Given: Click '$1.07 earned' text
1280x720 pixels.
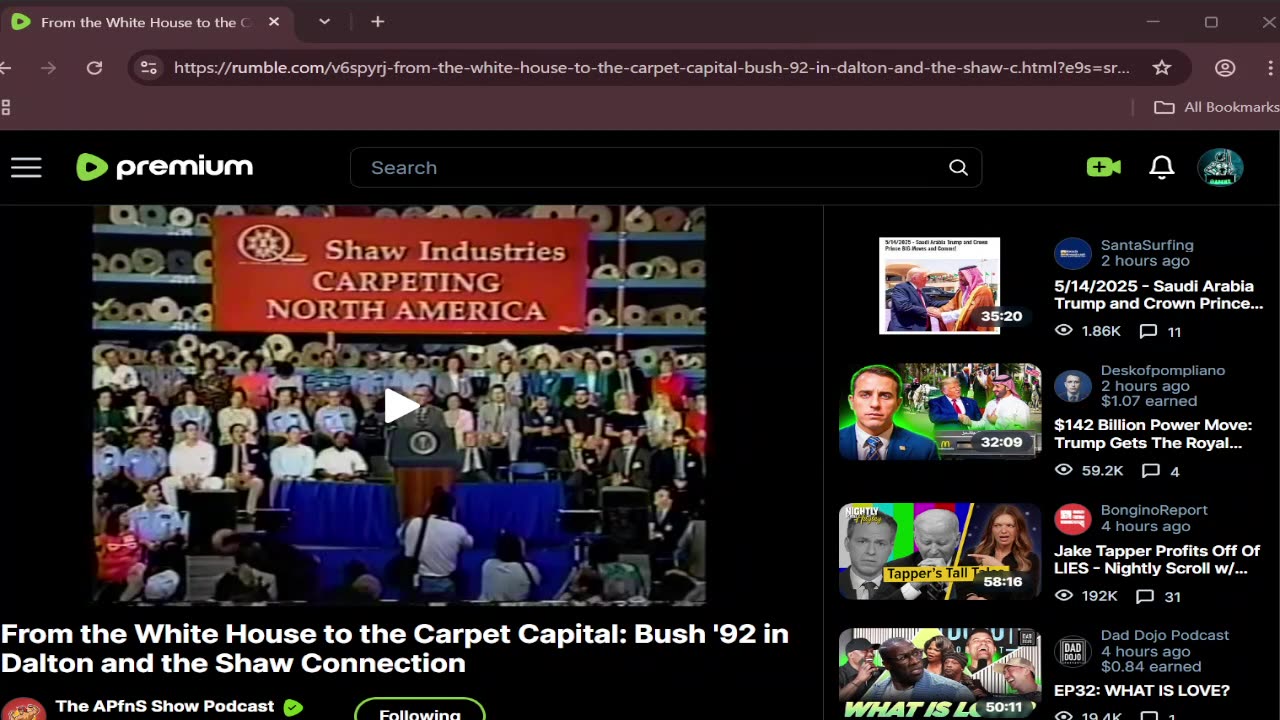Looking at the screenshot, I should click(1149, 401).
